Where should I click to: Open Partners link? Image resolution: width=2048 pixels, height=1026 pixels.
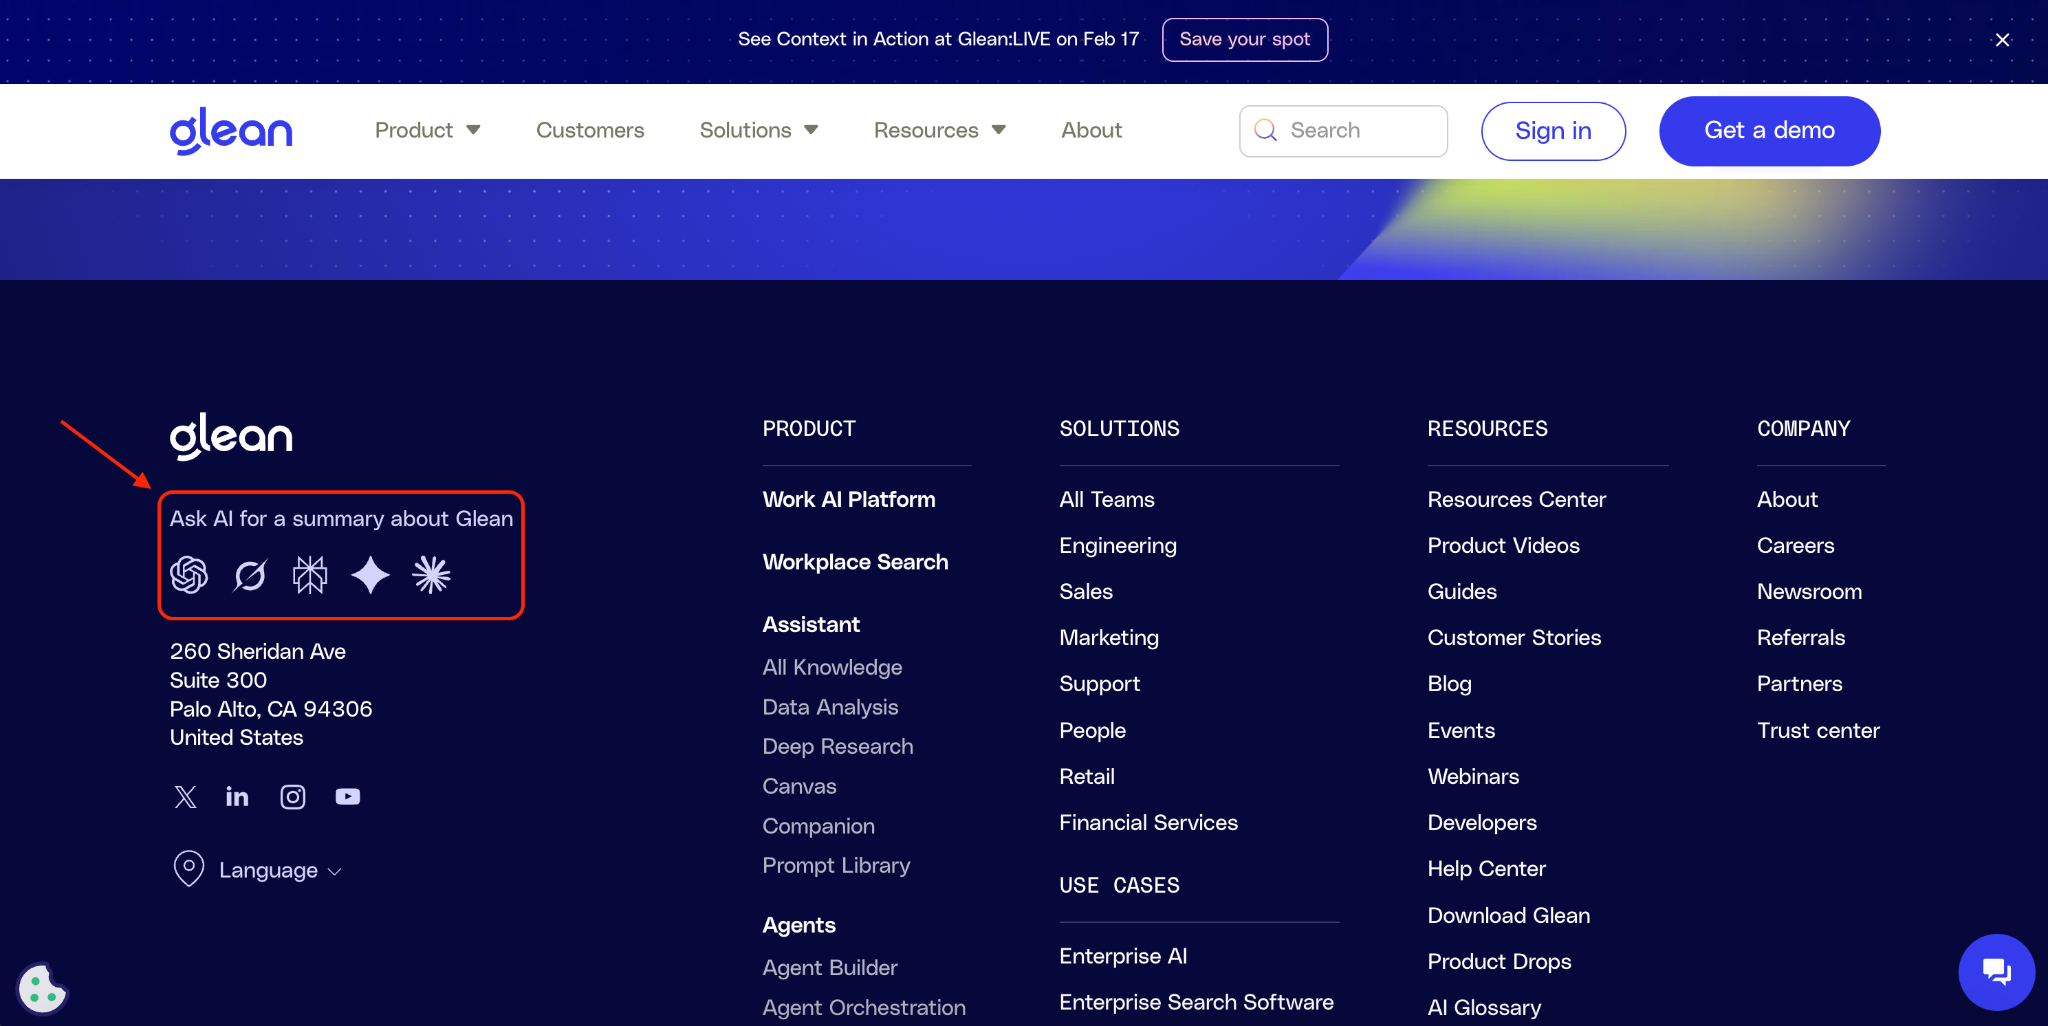tap(1800, 683)
